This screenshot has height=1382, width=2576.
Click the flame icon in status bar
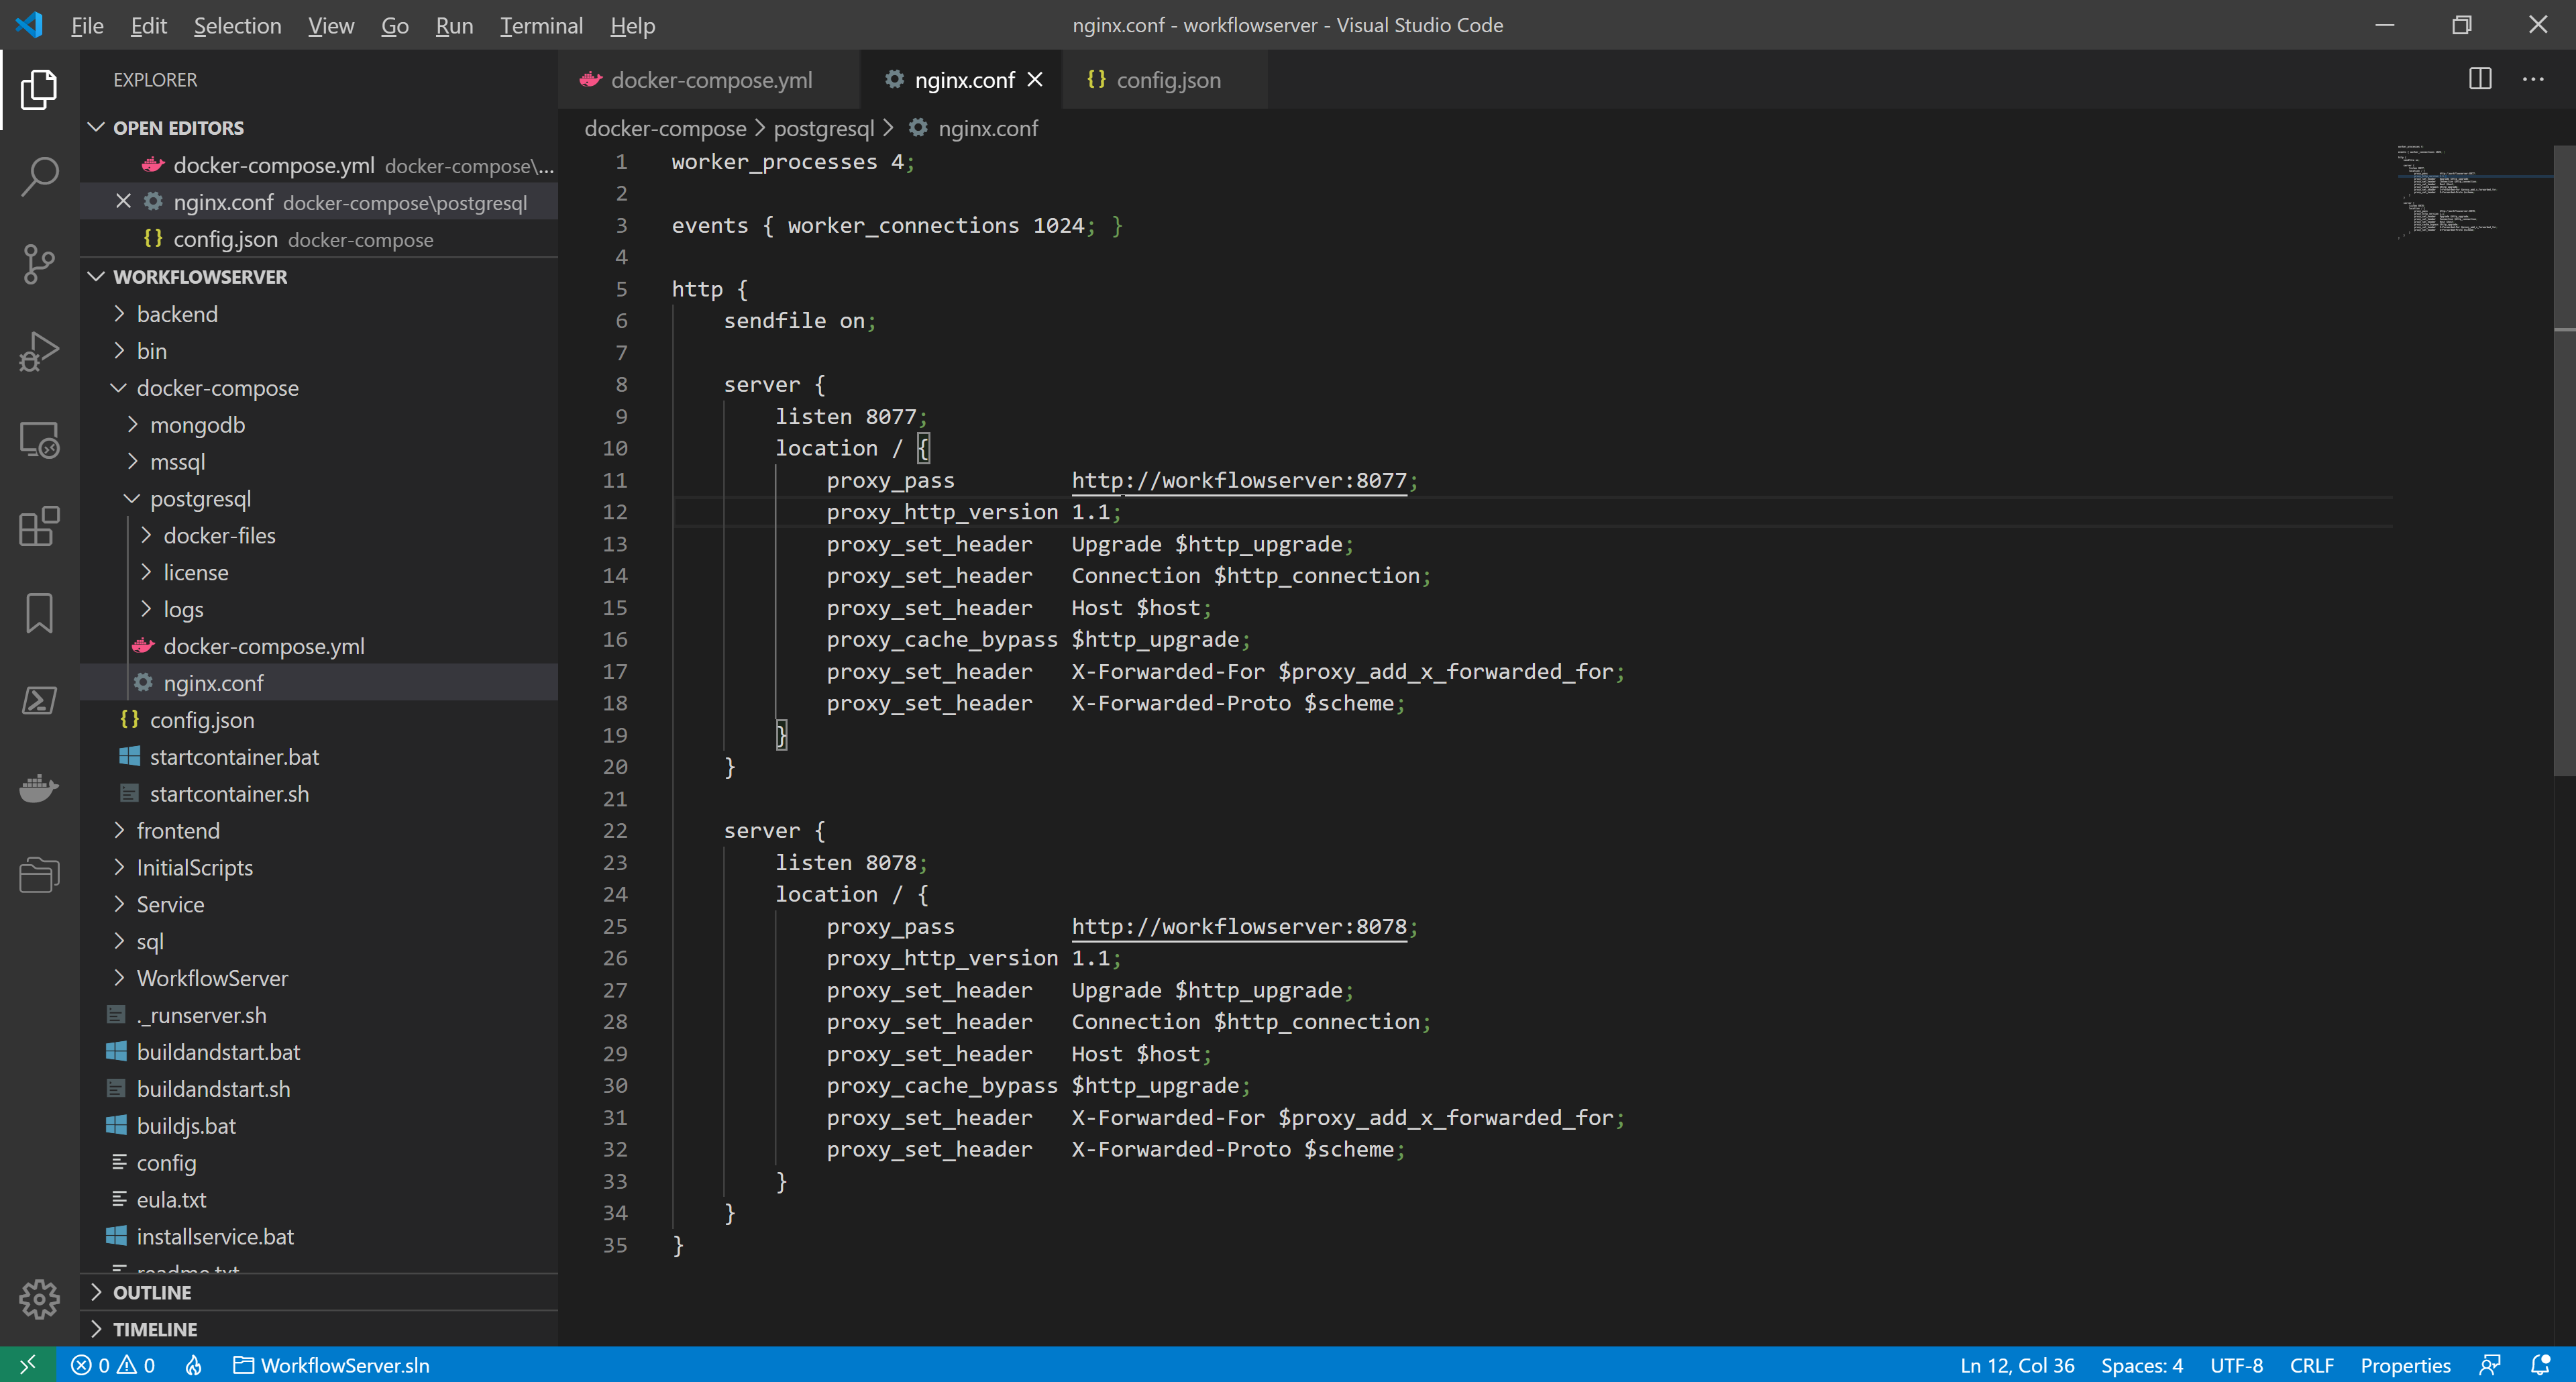(x=194, y=1365)
